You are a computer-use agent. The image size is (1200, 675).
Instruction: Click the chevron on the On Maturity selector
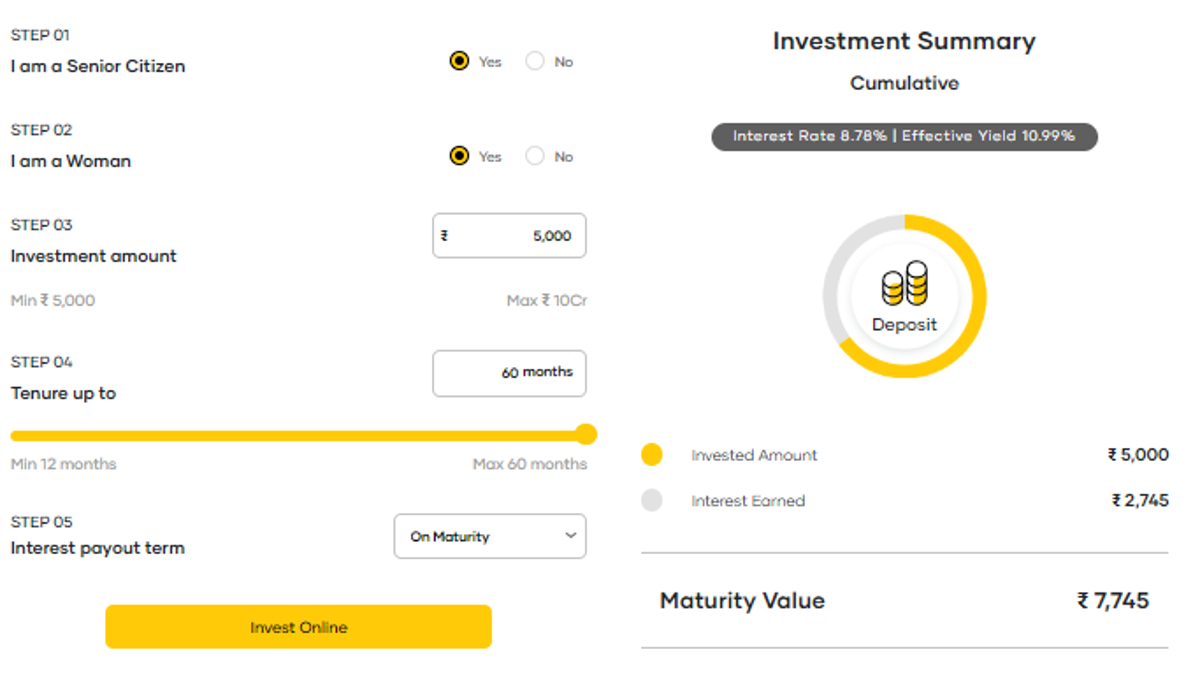tap(573, 536)
